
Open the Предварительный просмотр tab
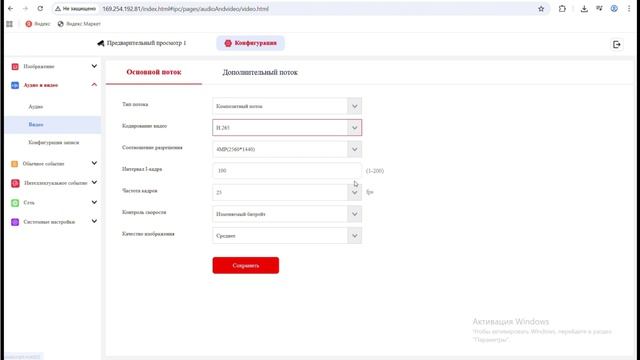point(142,43)
